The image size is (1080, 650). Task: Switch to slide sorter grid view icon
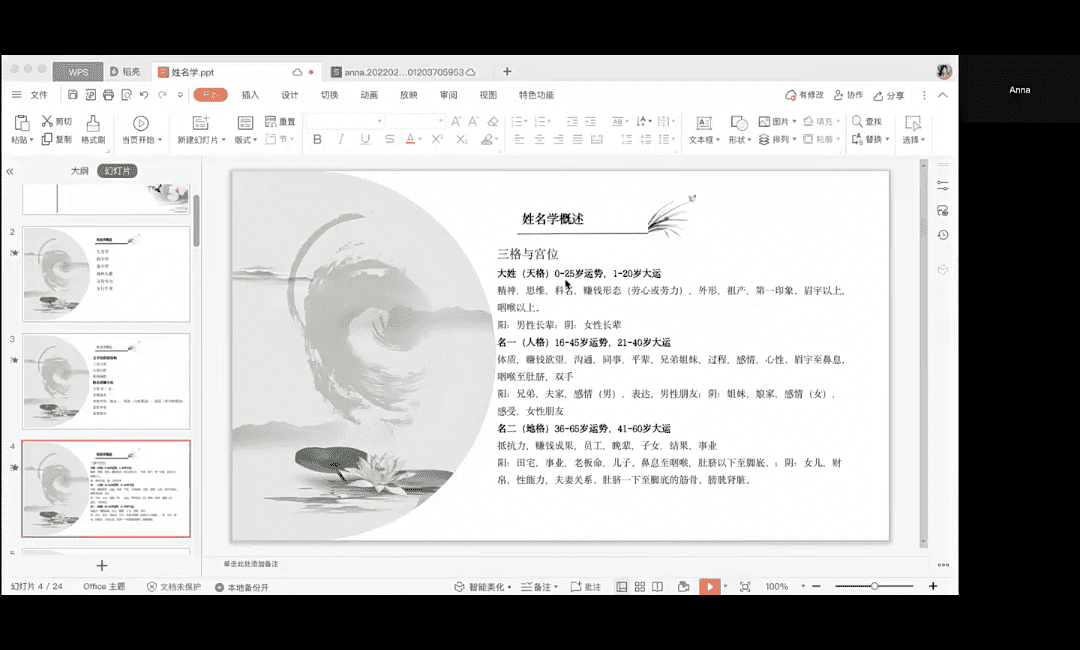point(640,587)
